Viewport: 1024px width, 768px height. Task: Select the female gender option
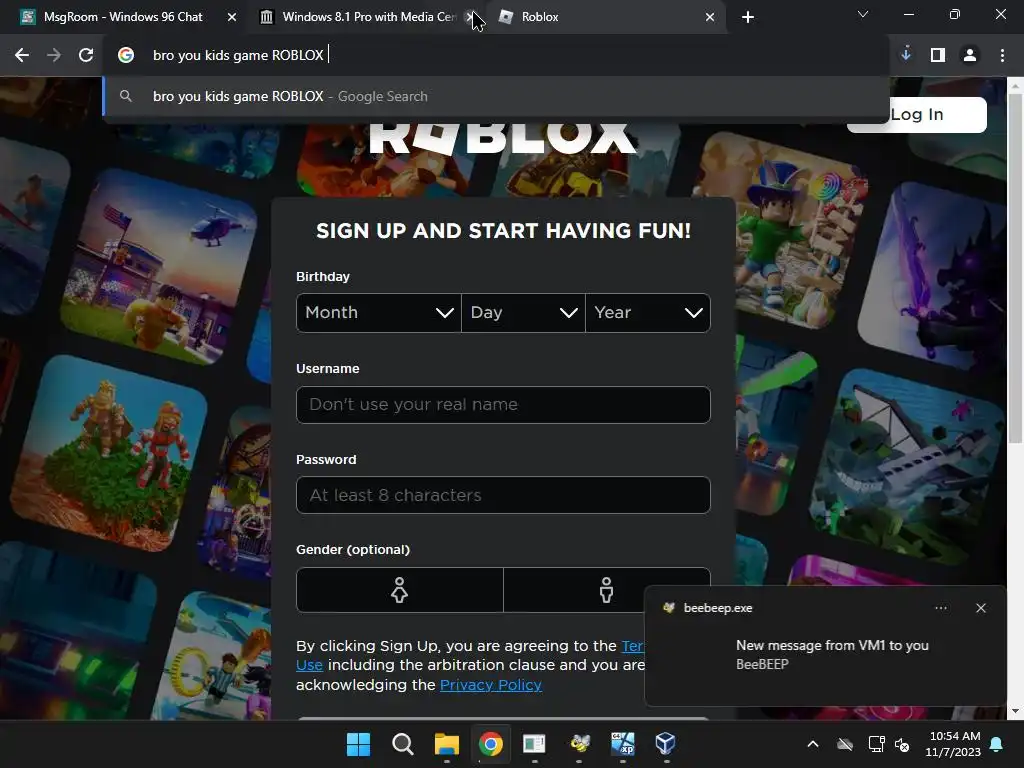pos(400,590)
